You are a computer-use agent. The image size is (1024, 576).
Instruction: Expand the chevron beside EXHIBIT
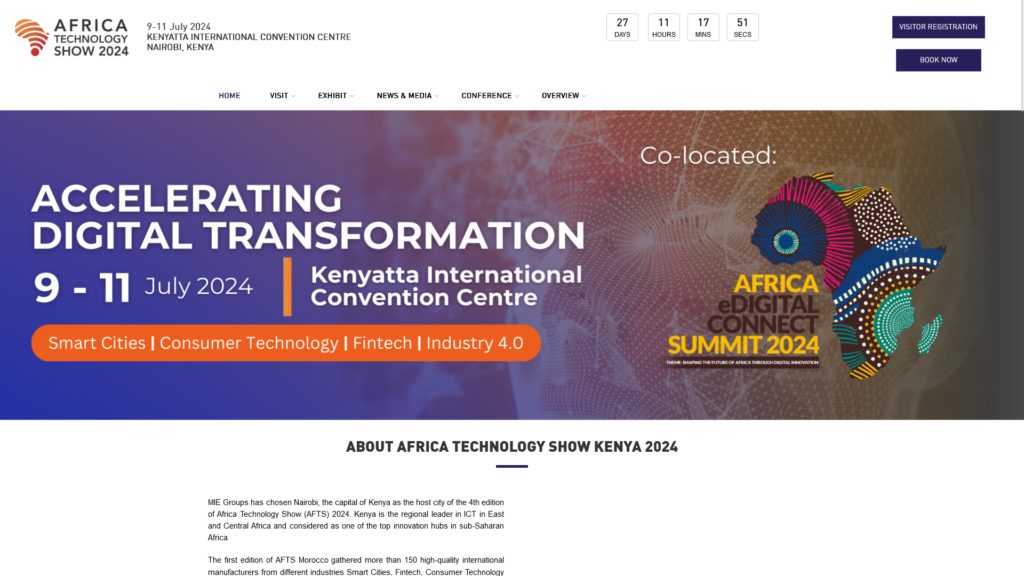click(352, 96)
